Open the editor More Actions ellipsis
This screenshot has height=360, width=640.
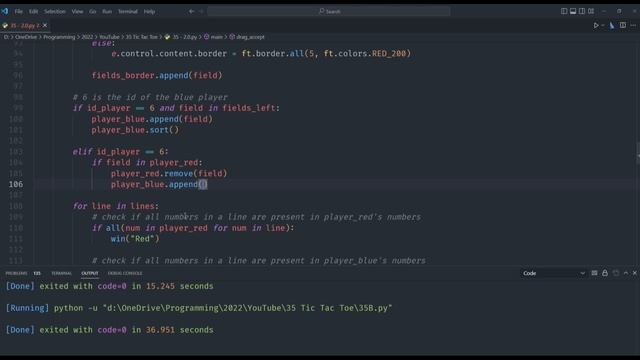(633, 25)
